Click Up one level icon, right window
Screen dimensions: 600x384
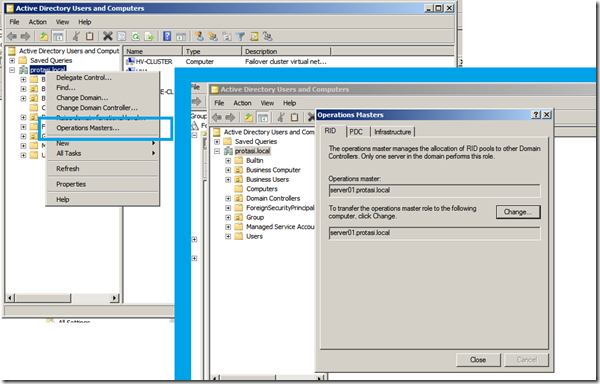(249, 117)
